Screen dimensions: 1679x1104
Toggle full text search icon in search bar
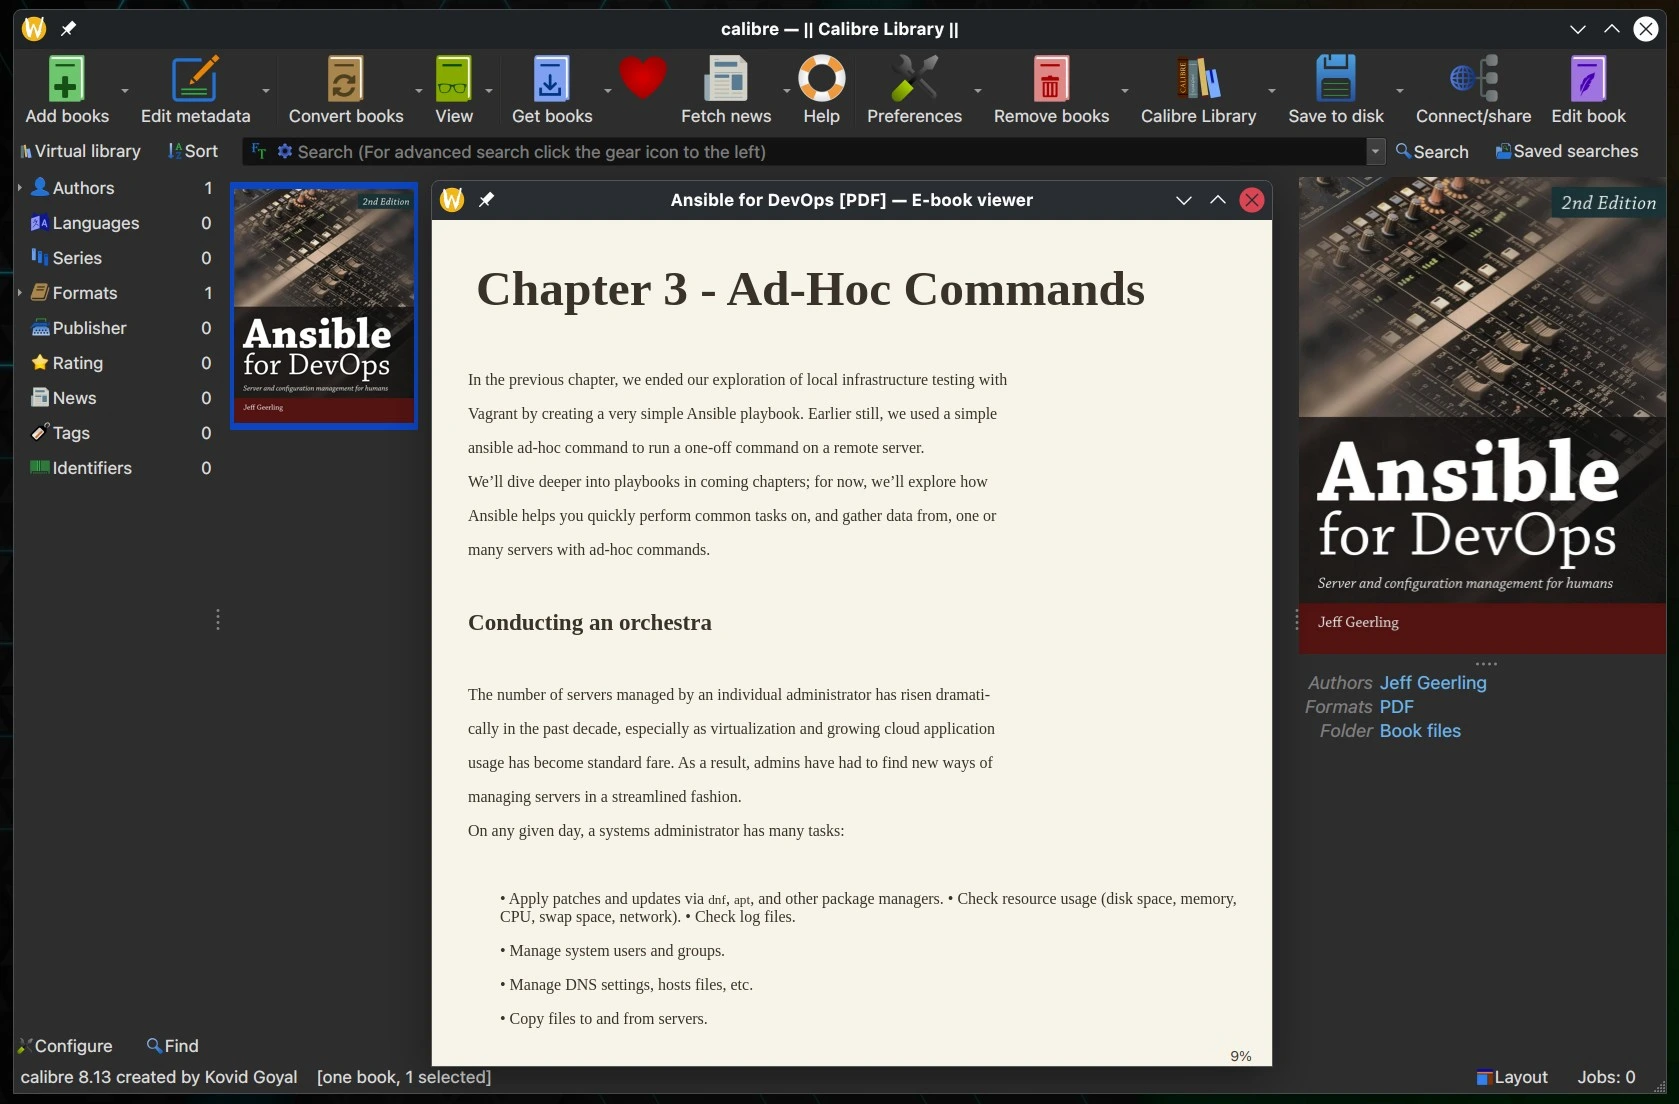tap(259, 152)
